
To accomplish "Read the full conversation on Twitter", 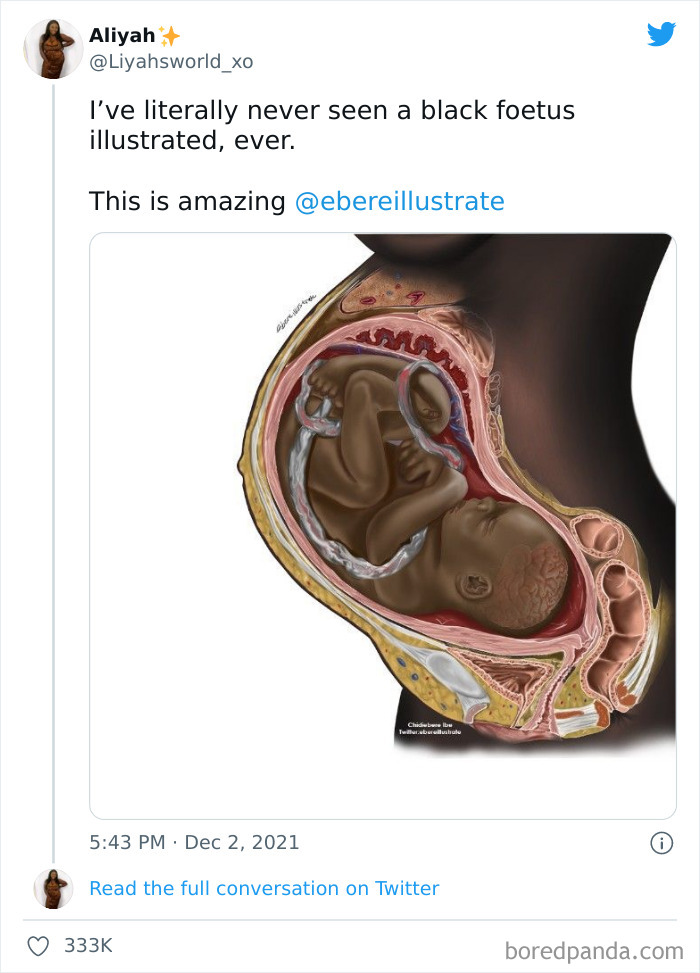I will 264,888.
